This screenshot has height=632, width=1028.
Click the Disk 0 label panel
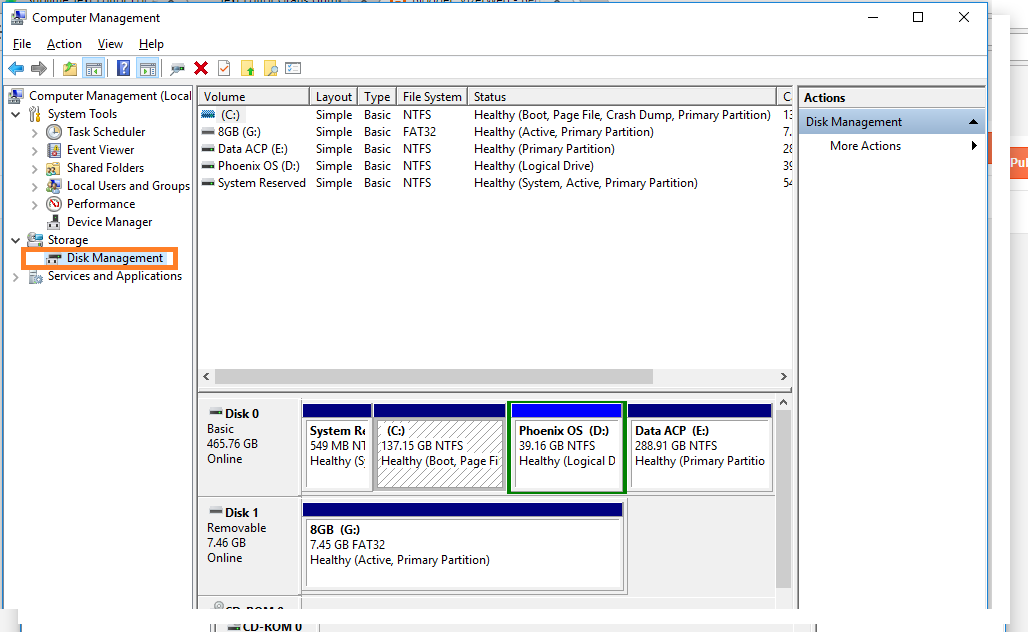[x=249, y=446]
